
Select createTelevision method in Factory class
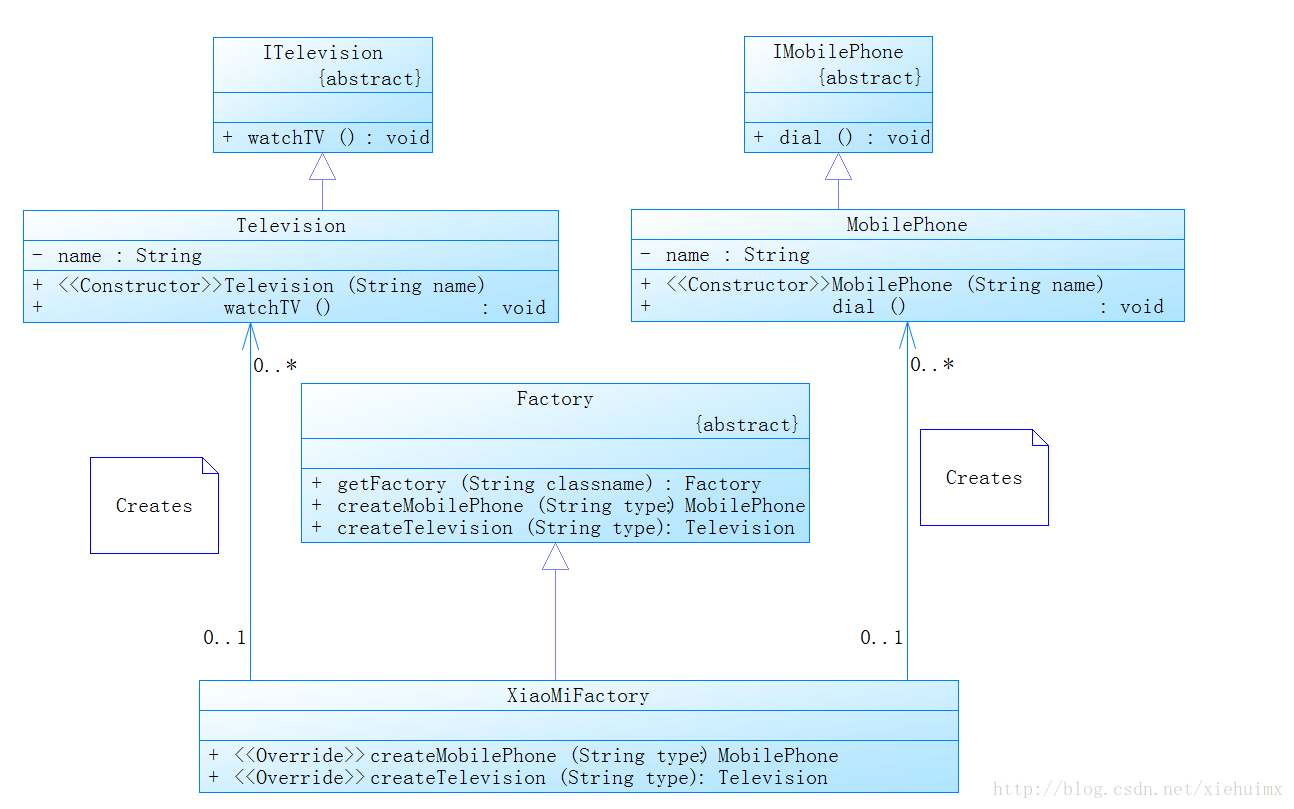553,528
